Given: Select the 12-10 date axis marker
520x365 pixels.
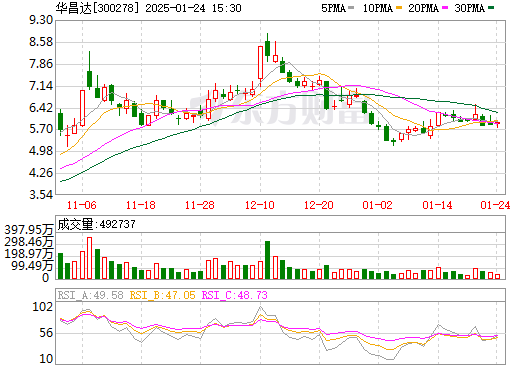Looking at the screenshot, I should 260,205.
